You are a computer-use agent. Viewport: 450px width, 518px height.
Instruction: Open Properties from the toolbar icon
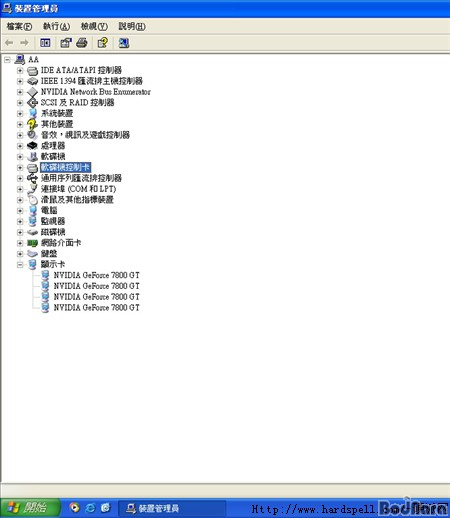[x=66, y=43]
